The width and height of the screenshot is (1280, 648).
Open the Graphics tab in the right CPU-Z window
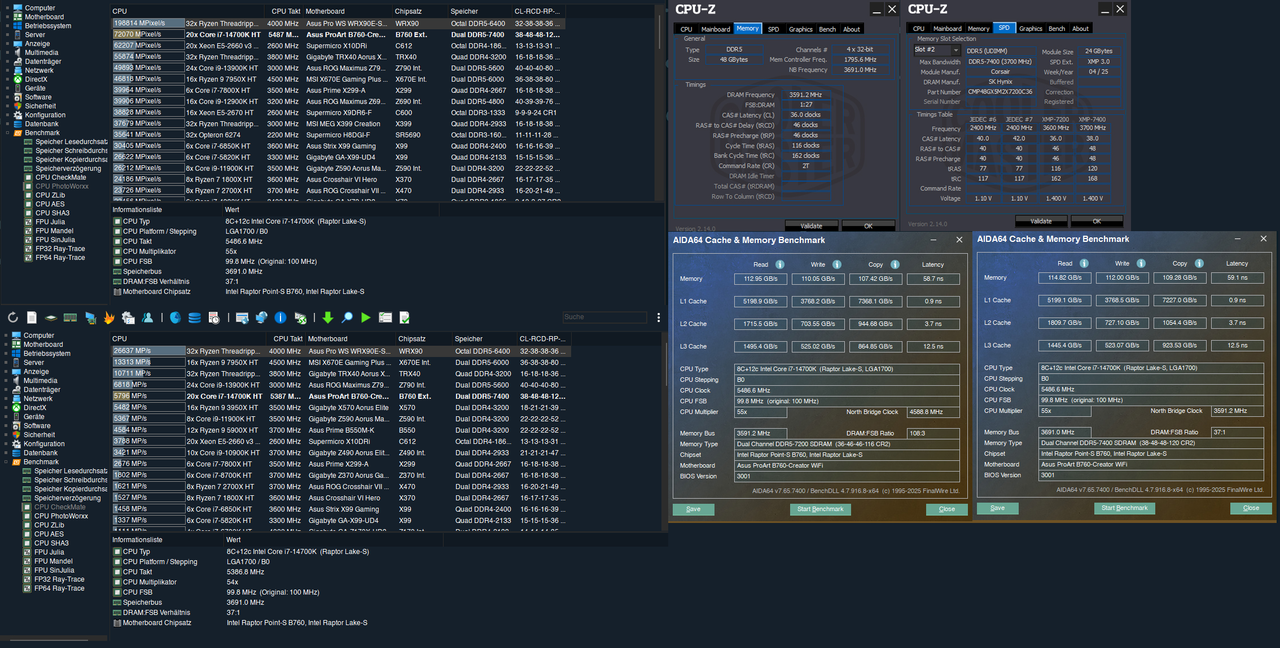click(1030, 29)
